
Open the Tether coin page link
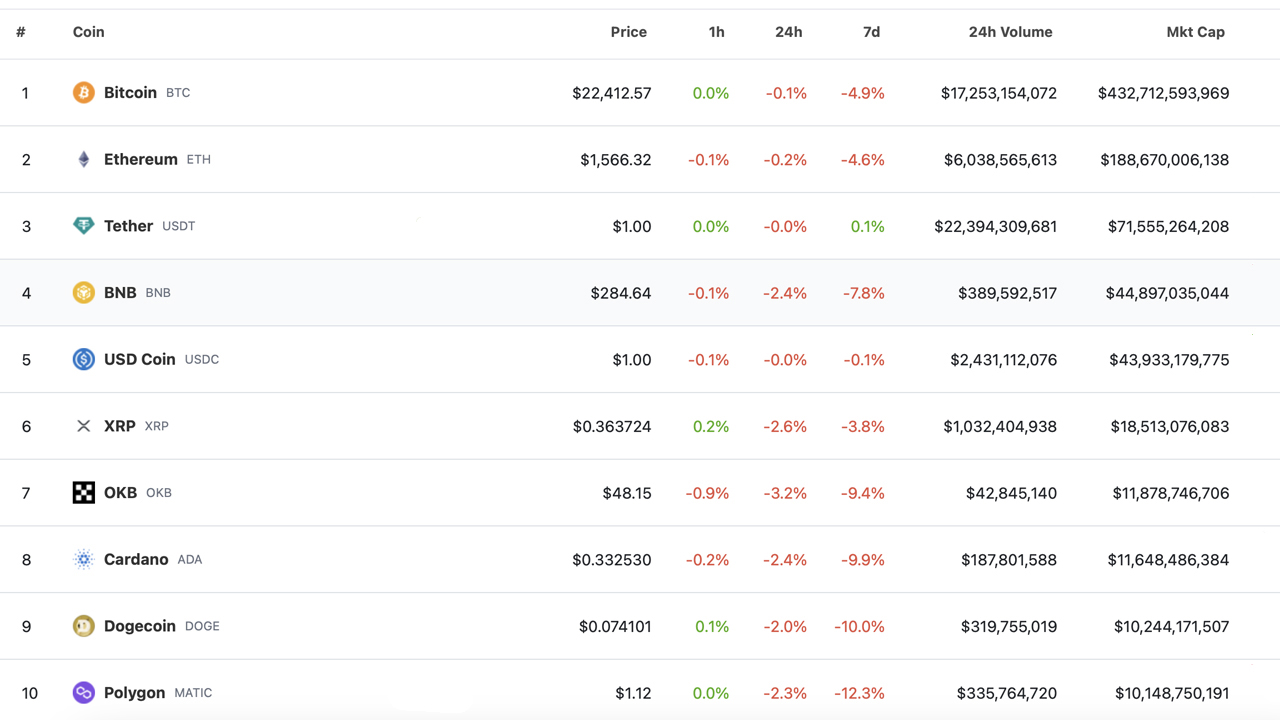point(128,226)
